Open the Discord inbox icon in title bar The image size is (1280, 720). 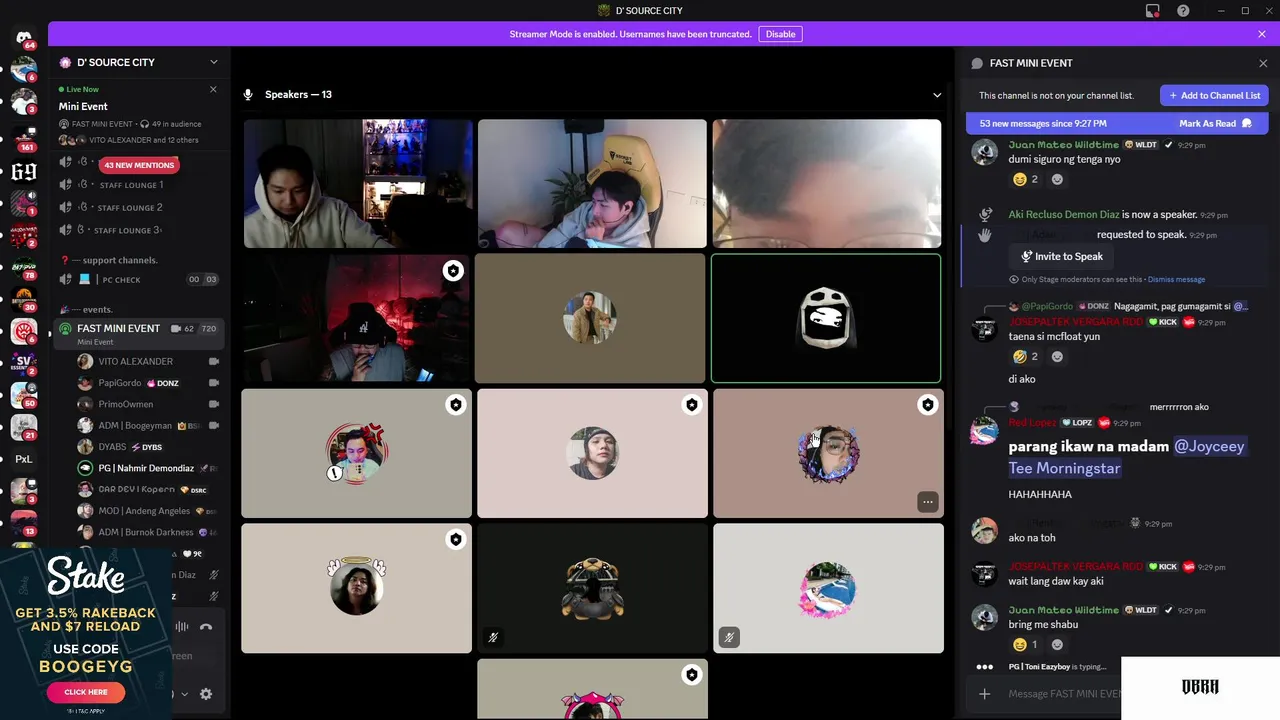tap(1153, 11)
